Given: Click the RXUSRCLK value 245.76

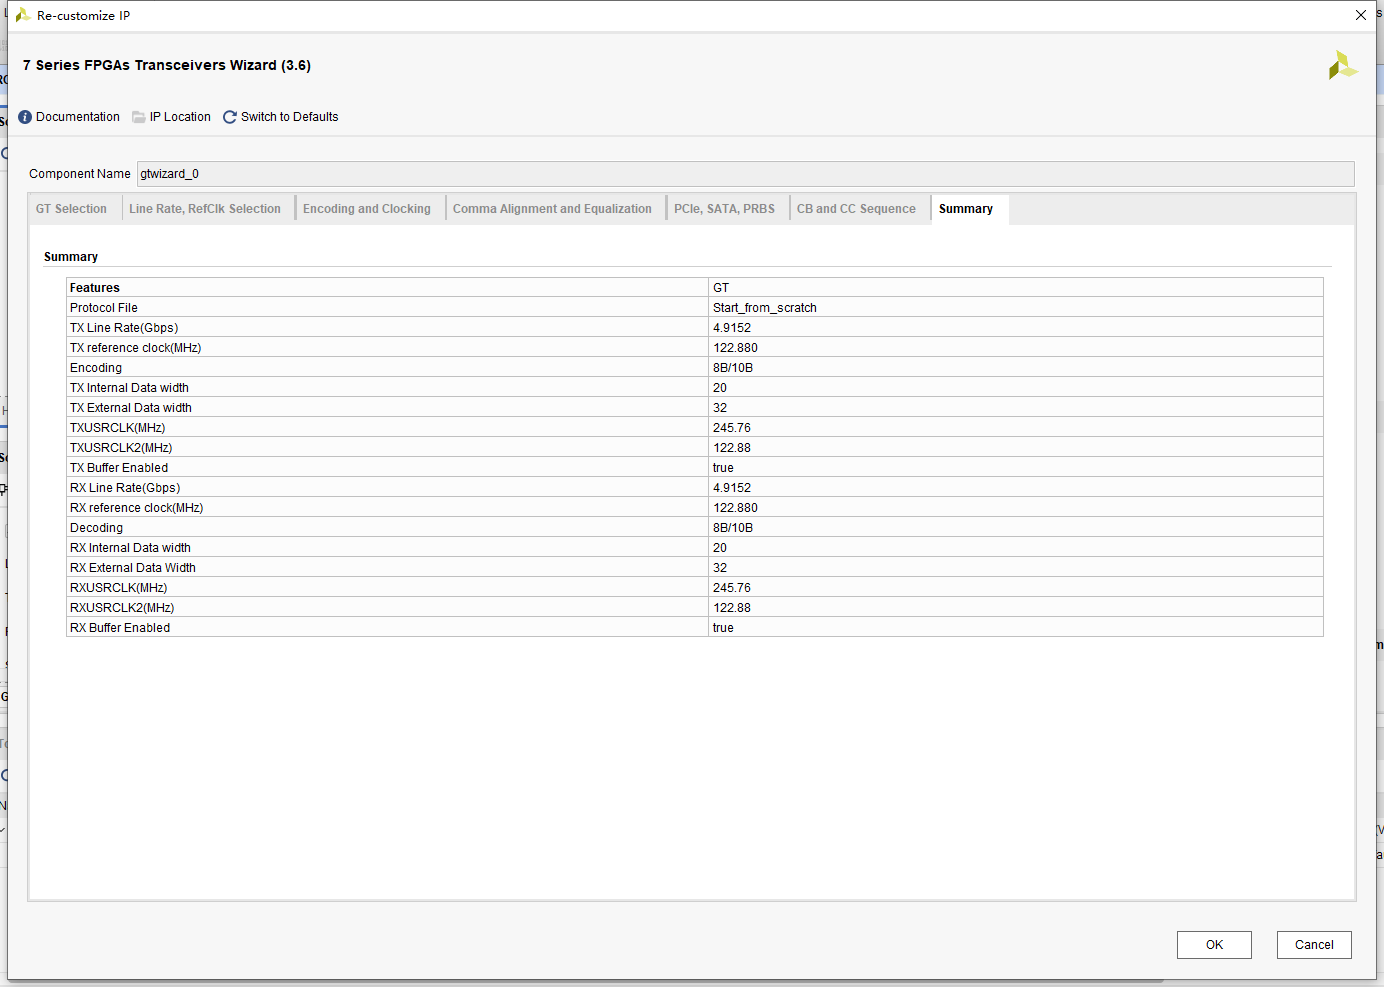Looking at the screenshot, I should 732,588.
